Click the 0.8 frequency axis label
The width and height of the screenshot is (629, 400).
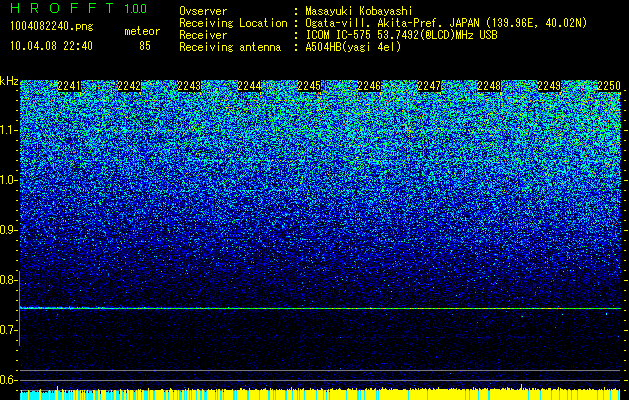pos(8,280)
